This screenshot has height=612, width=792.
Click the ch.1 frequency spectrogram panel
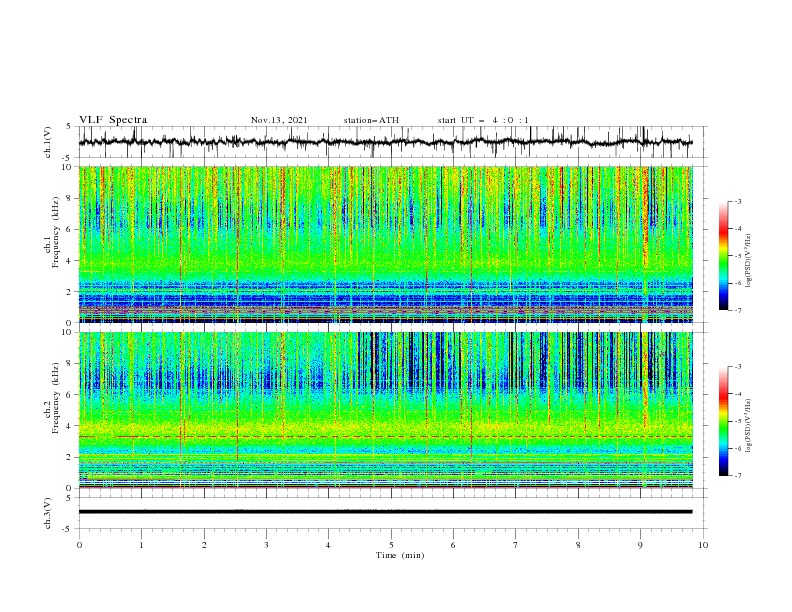click(x=385, y=244)
